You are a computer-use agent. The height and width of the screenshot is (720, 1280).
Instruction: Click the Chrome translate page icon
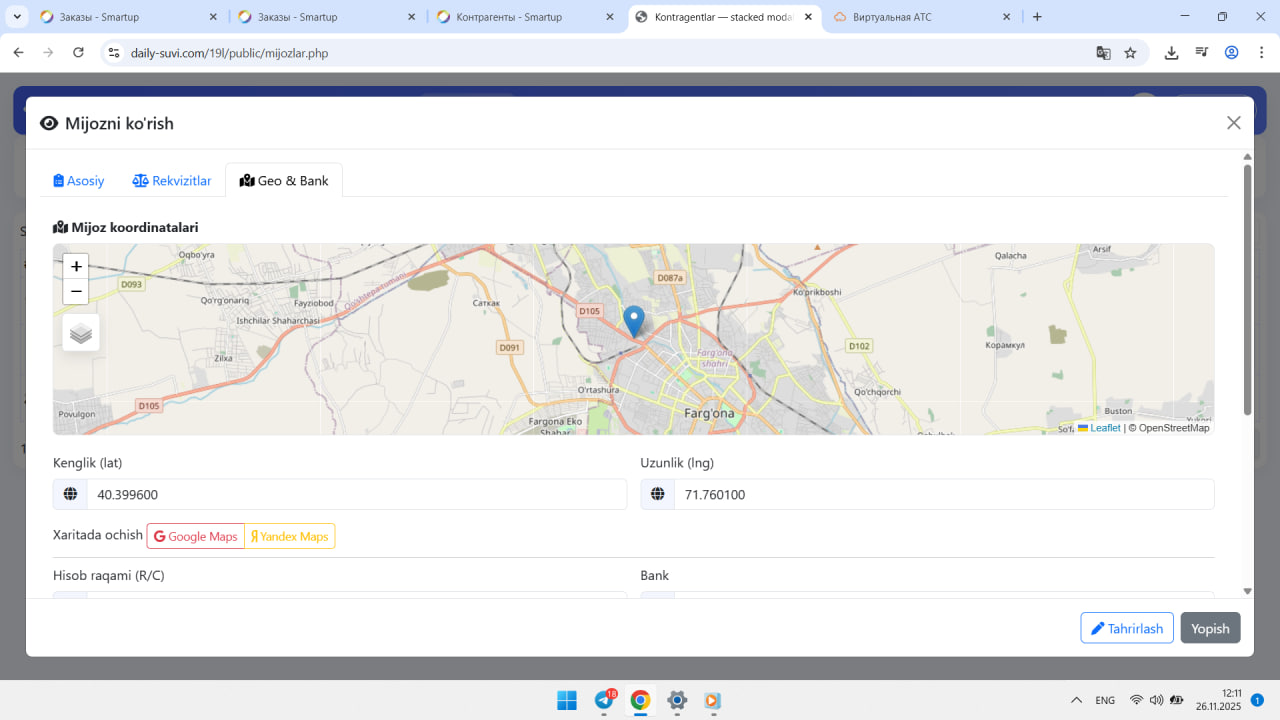1103,53
